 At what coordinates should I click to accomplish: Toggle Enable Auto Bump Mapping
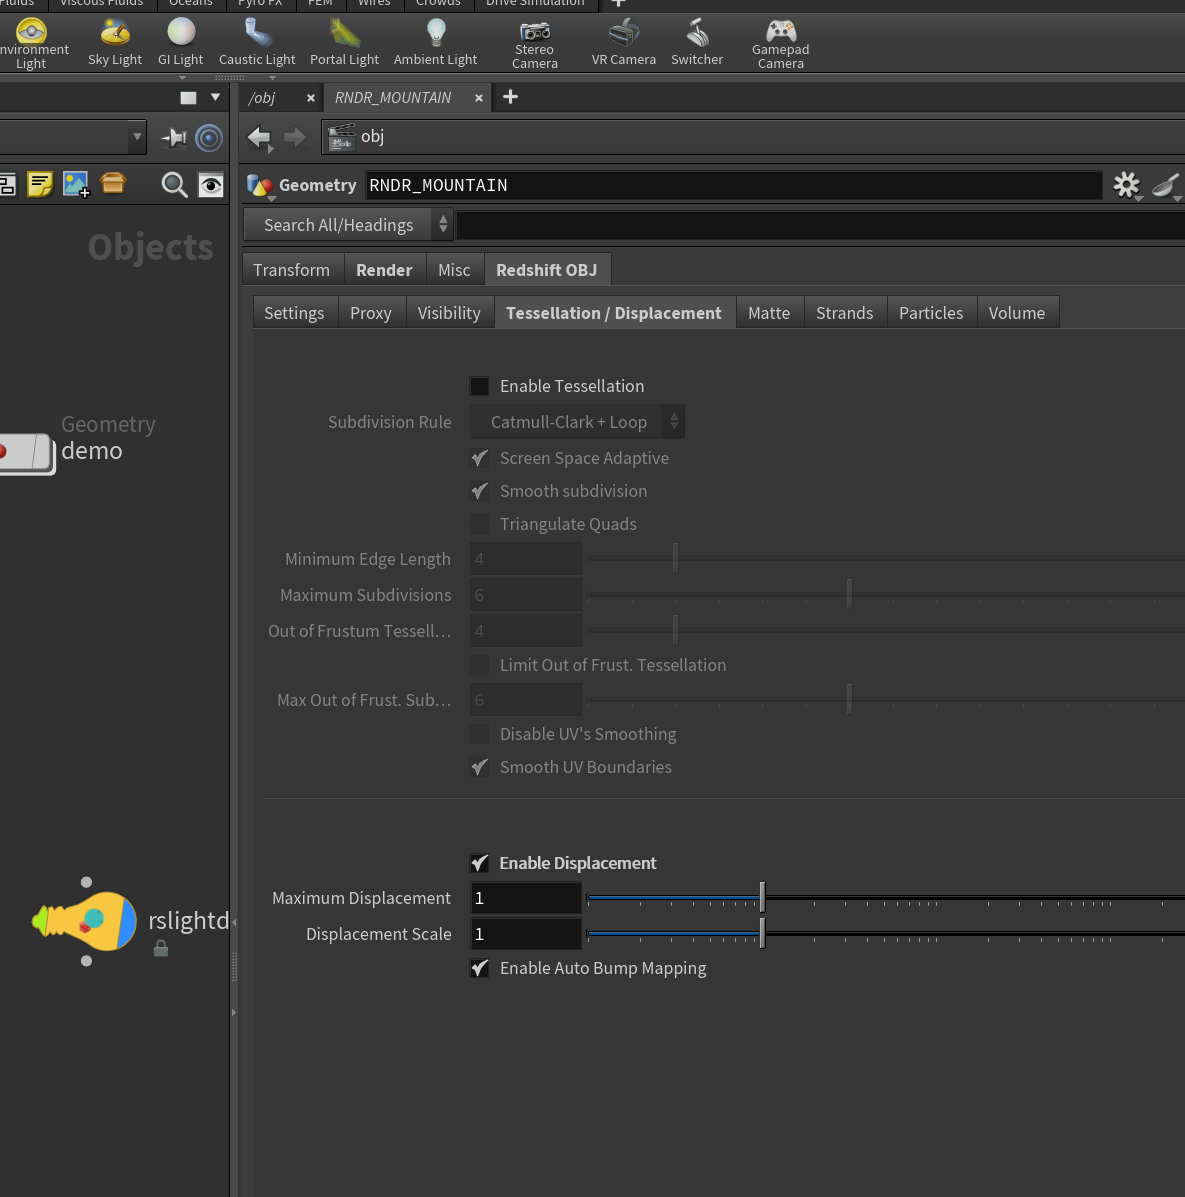pos(479,969)
